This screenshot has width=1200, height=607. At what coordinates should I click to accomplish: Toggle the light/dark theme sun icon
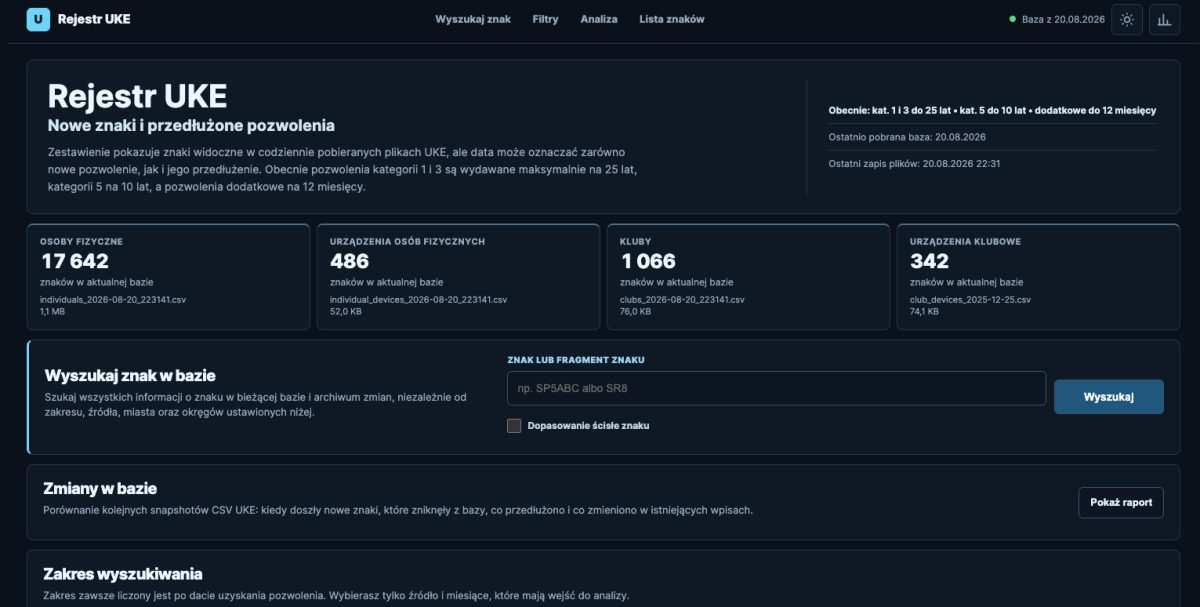[1127, 19]
